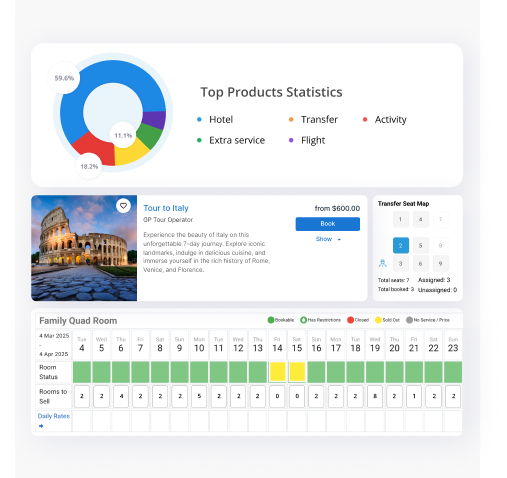Click the sold-out status cell for Fri 14
Image resolution: width=507 pixels, height=478 pixels.
click(277, 372)
